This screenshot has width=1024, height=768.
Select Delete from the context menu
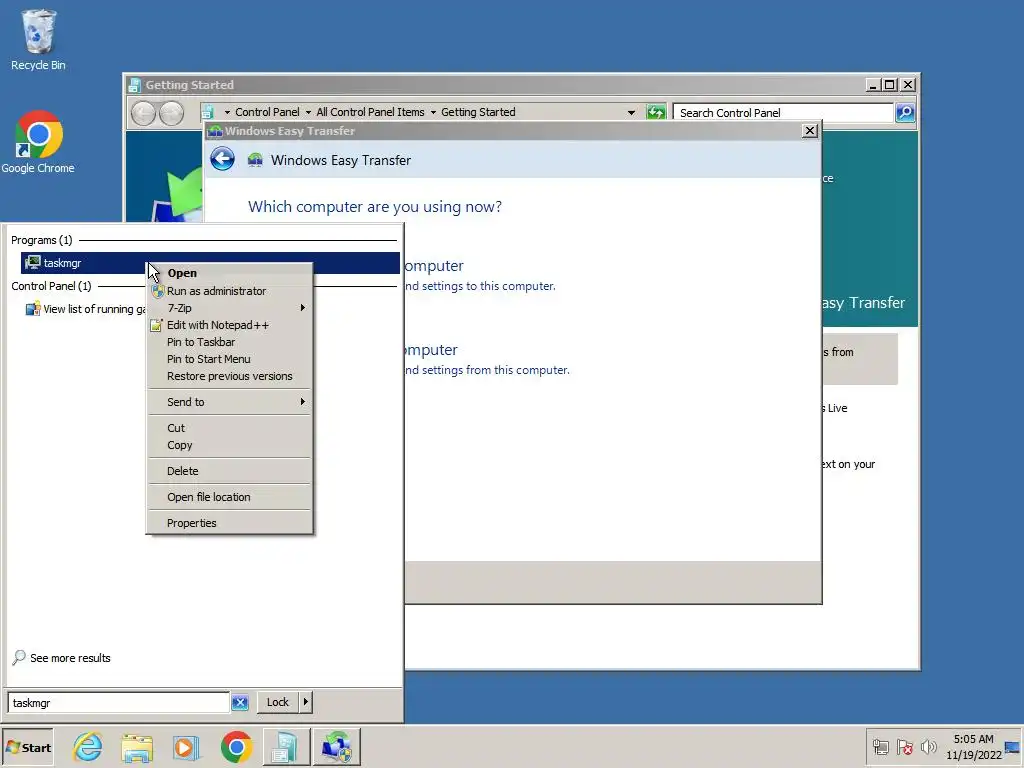click(229, 471)
